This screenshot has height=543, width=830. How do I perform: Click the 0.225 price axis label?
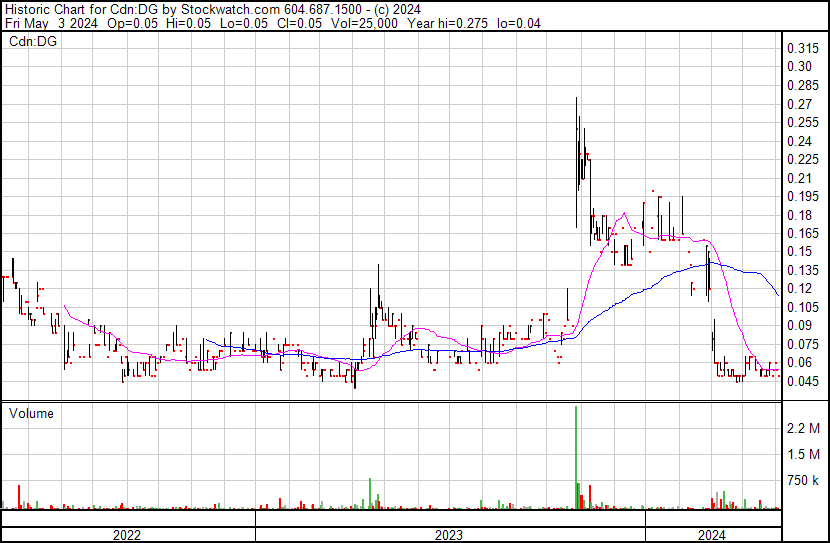[803, 159]
